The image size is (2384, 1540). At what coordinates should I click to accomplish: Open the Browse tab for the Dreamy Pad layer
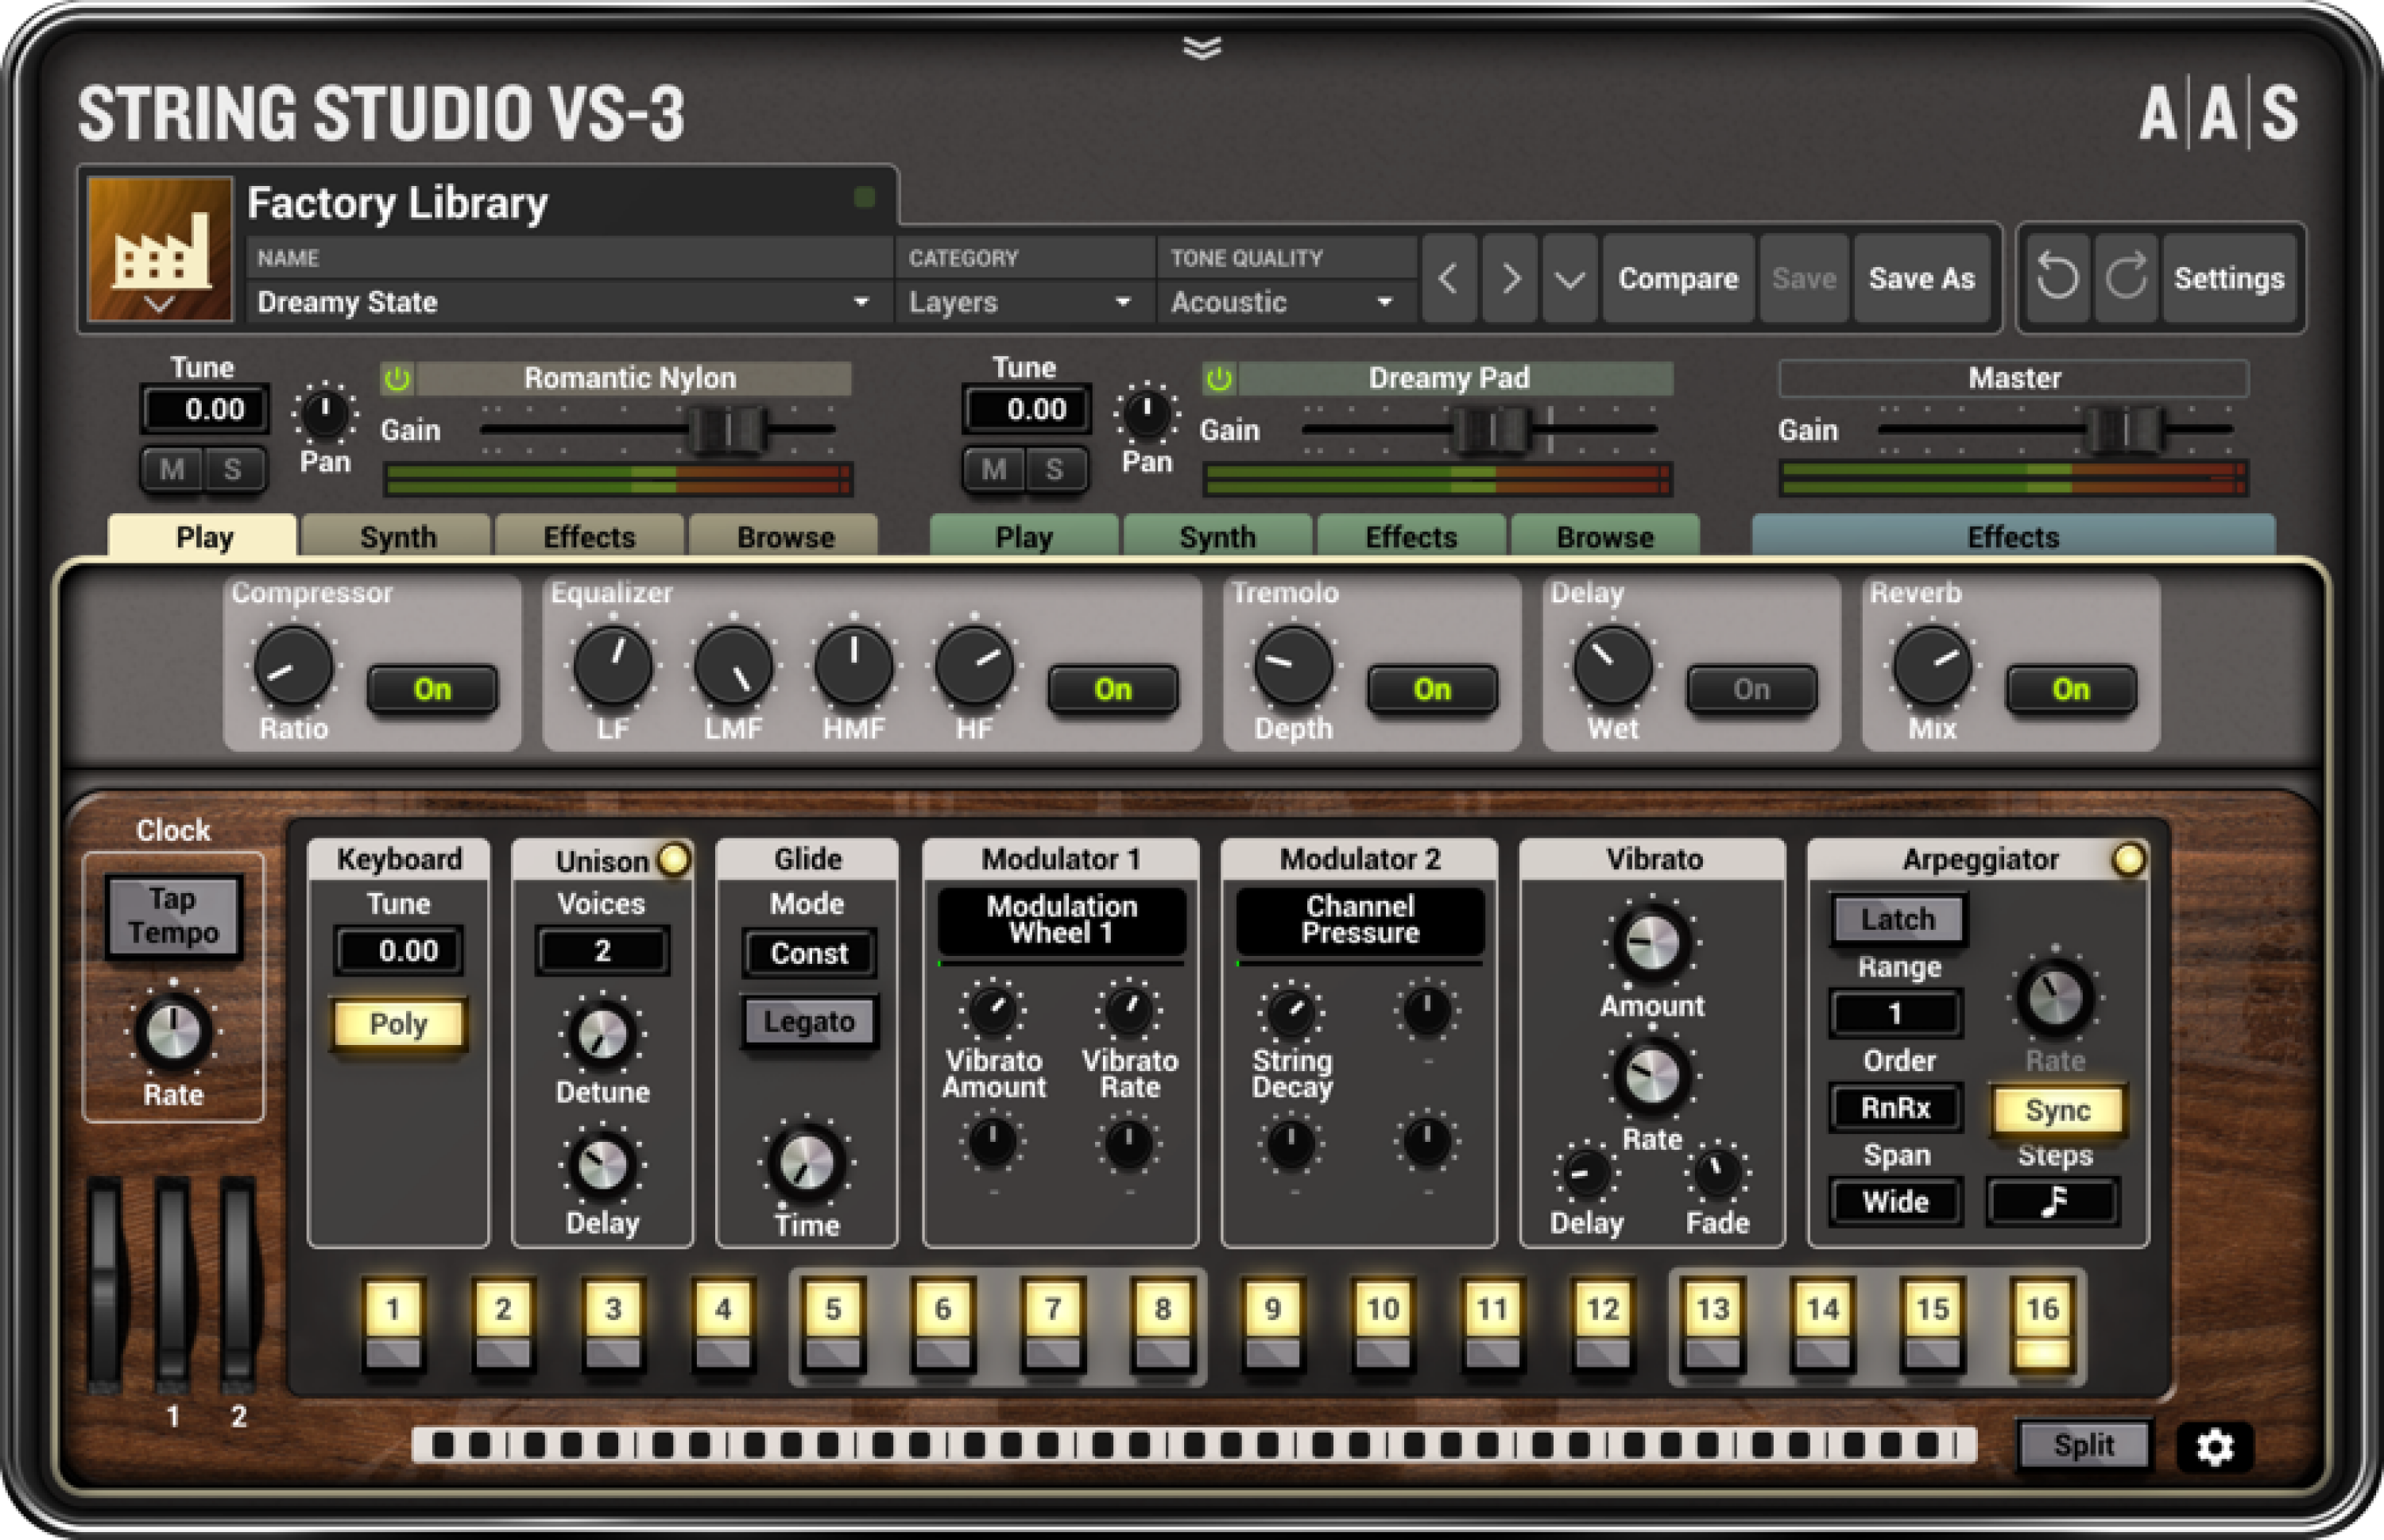pyautogui.click(x=1604, y=537)
